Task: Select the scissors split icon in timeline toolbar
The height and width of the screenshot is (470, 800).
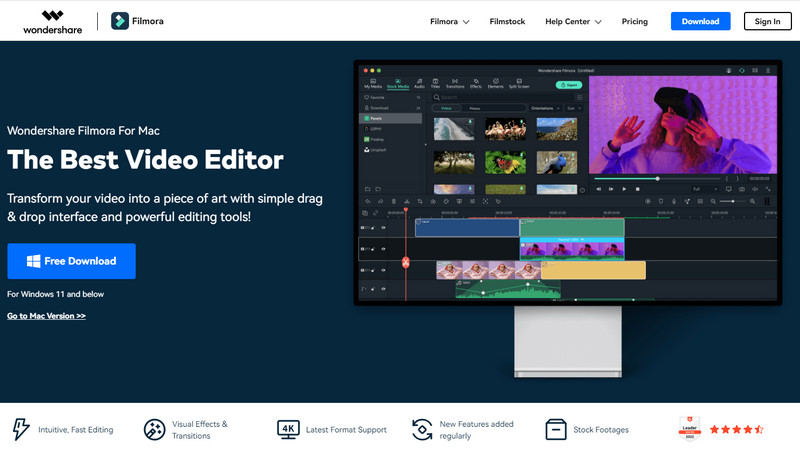Action: pyautogui.click(x=407, y=202)
